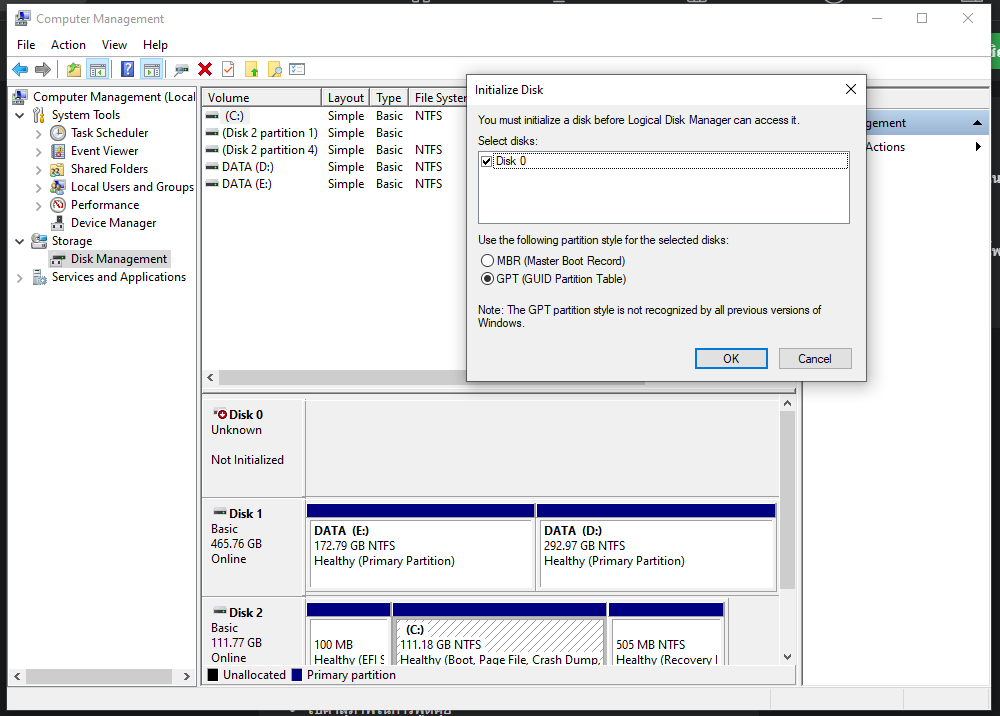This screenshot has width=1000, height=716.
Task: Click the Task Scheduler clock icon
Action: [x=58, y=133]
